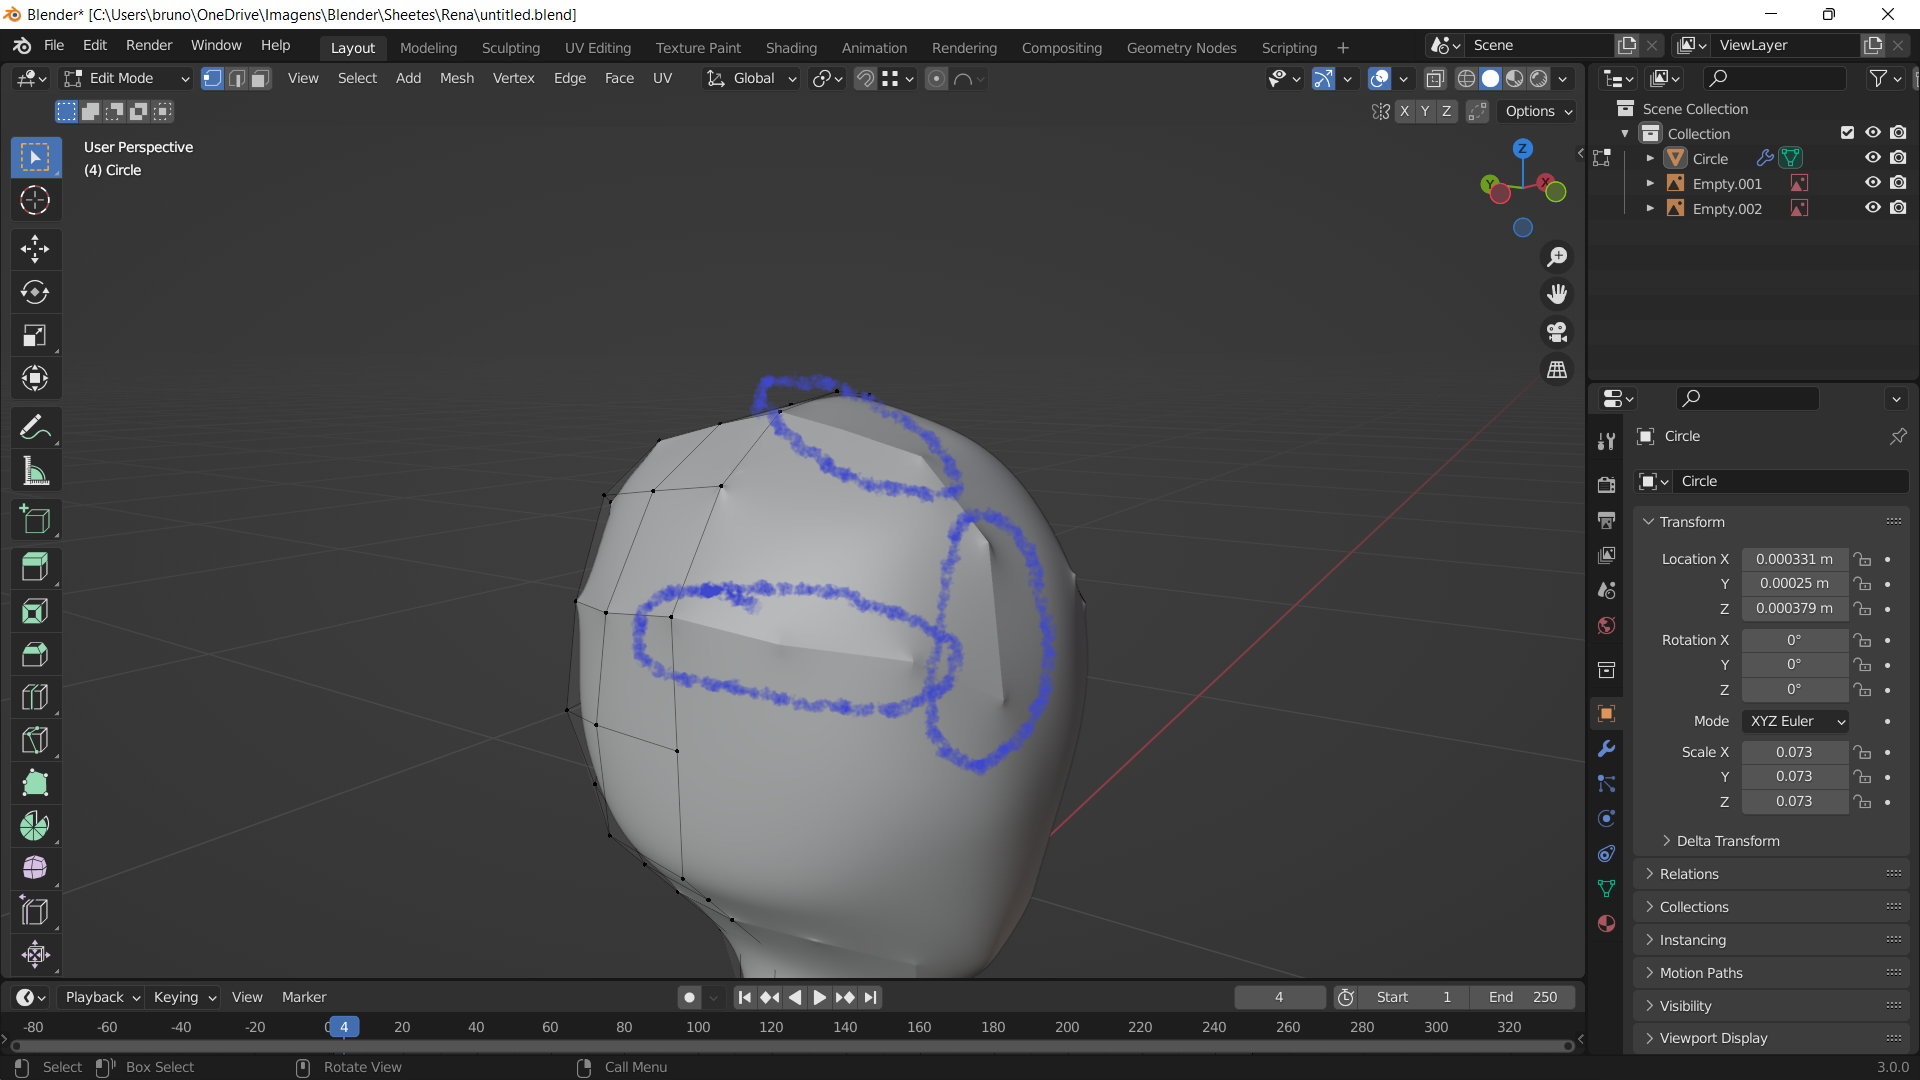
Task: Expand the Delta Transform panel
Action: [1727, 841]
